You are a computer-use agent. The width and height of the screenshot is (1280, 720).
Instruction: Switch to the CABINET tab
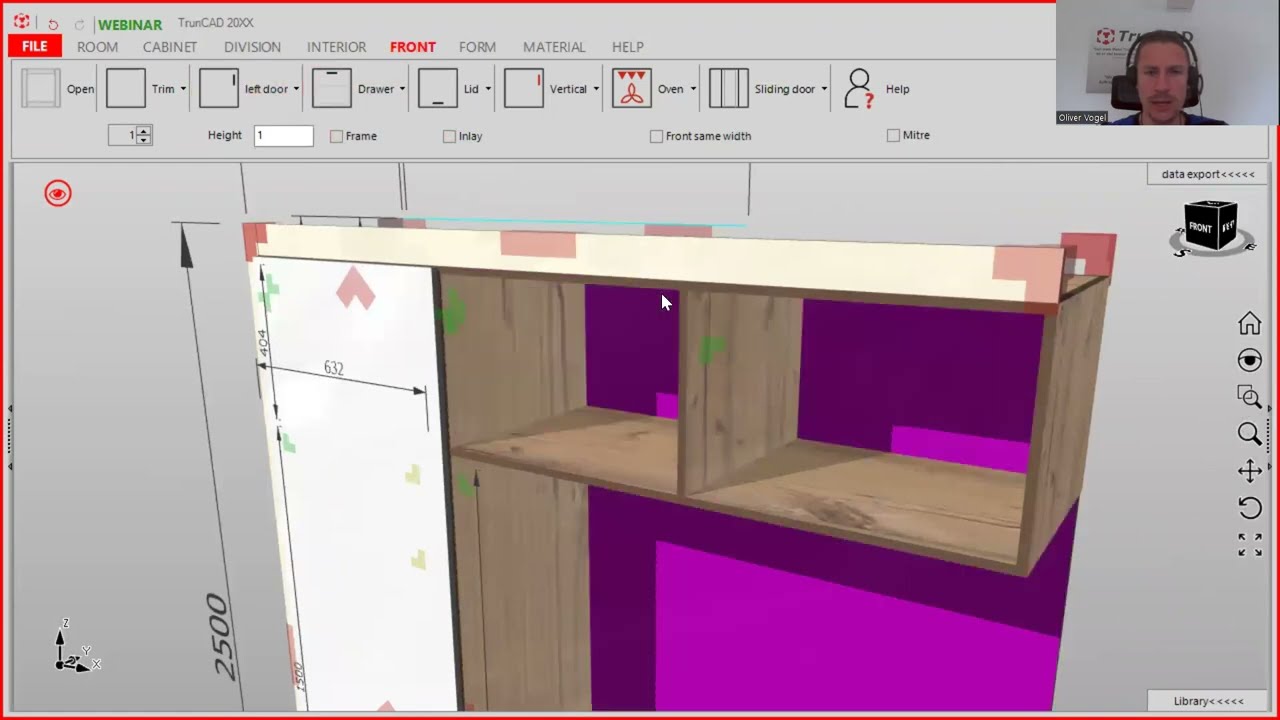click(170, 47)
